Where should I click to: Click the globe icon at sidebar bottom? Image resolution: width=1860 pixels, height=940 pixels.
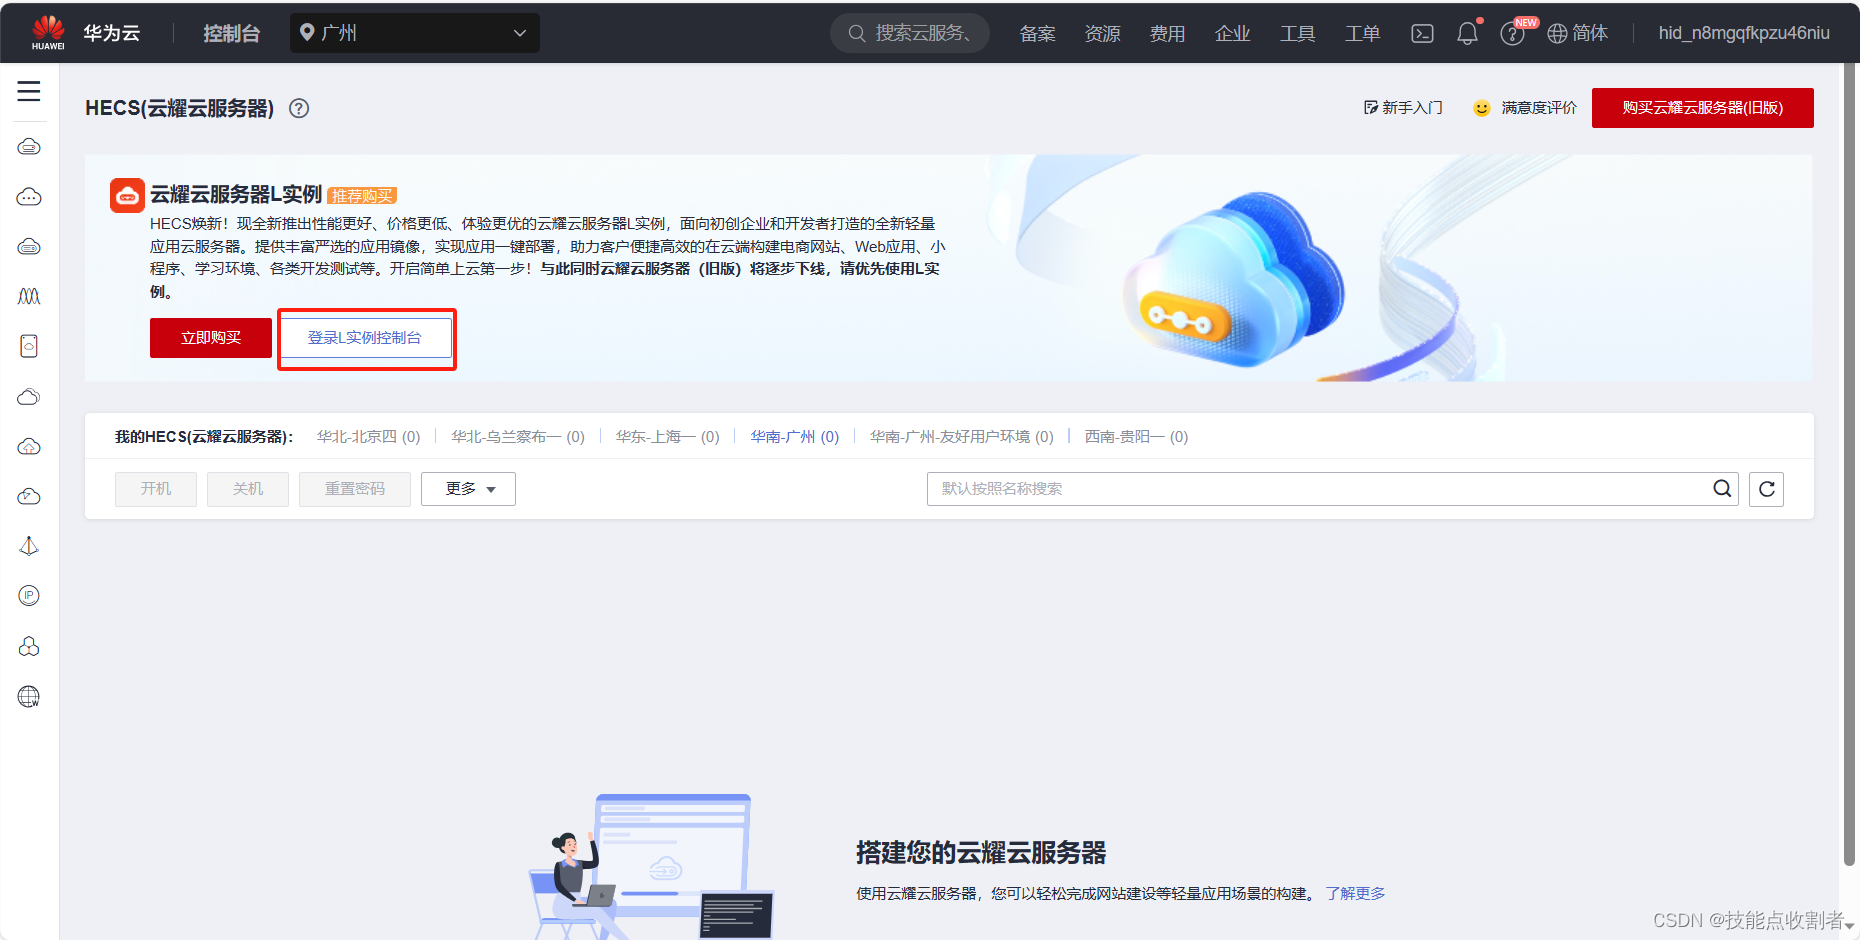coord(29,697)
